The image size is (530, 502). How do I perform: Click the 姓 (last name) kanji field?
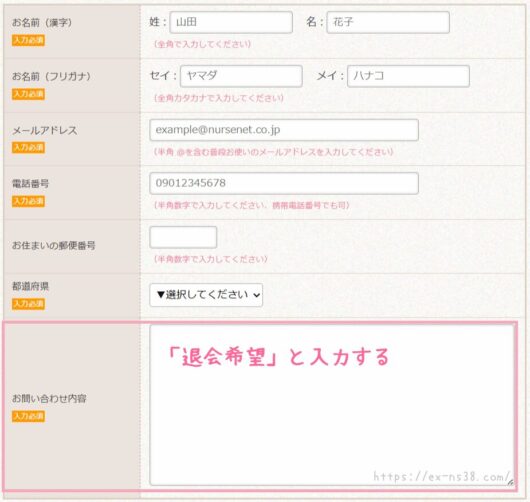(x=231, y=22)
